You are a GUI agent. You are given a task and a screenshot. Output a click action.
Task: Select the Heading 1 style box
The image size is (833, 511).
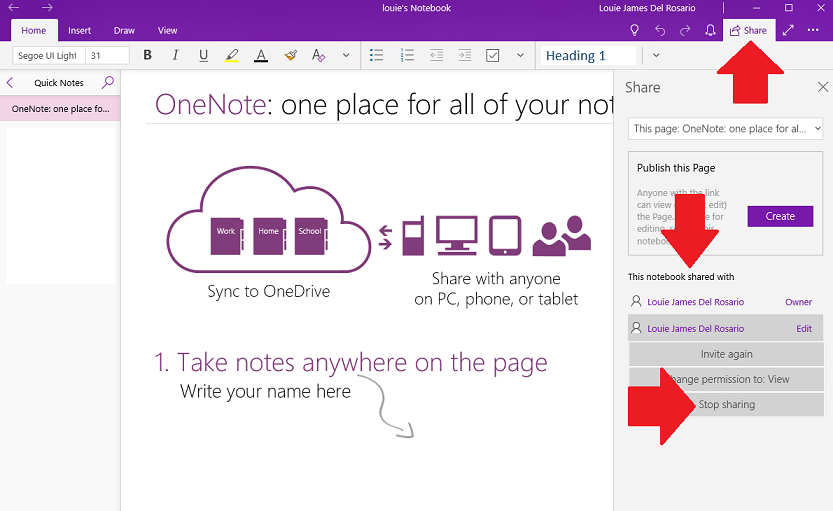pyautogui.click(x=588, y=55)
